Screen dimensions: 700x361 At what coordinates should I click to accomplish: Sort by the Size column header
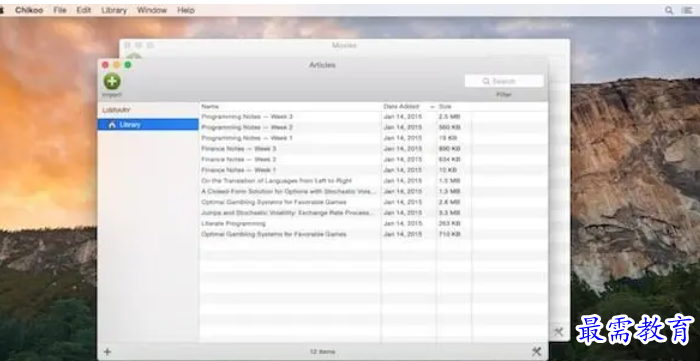click(x=454, y=107)
